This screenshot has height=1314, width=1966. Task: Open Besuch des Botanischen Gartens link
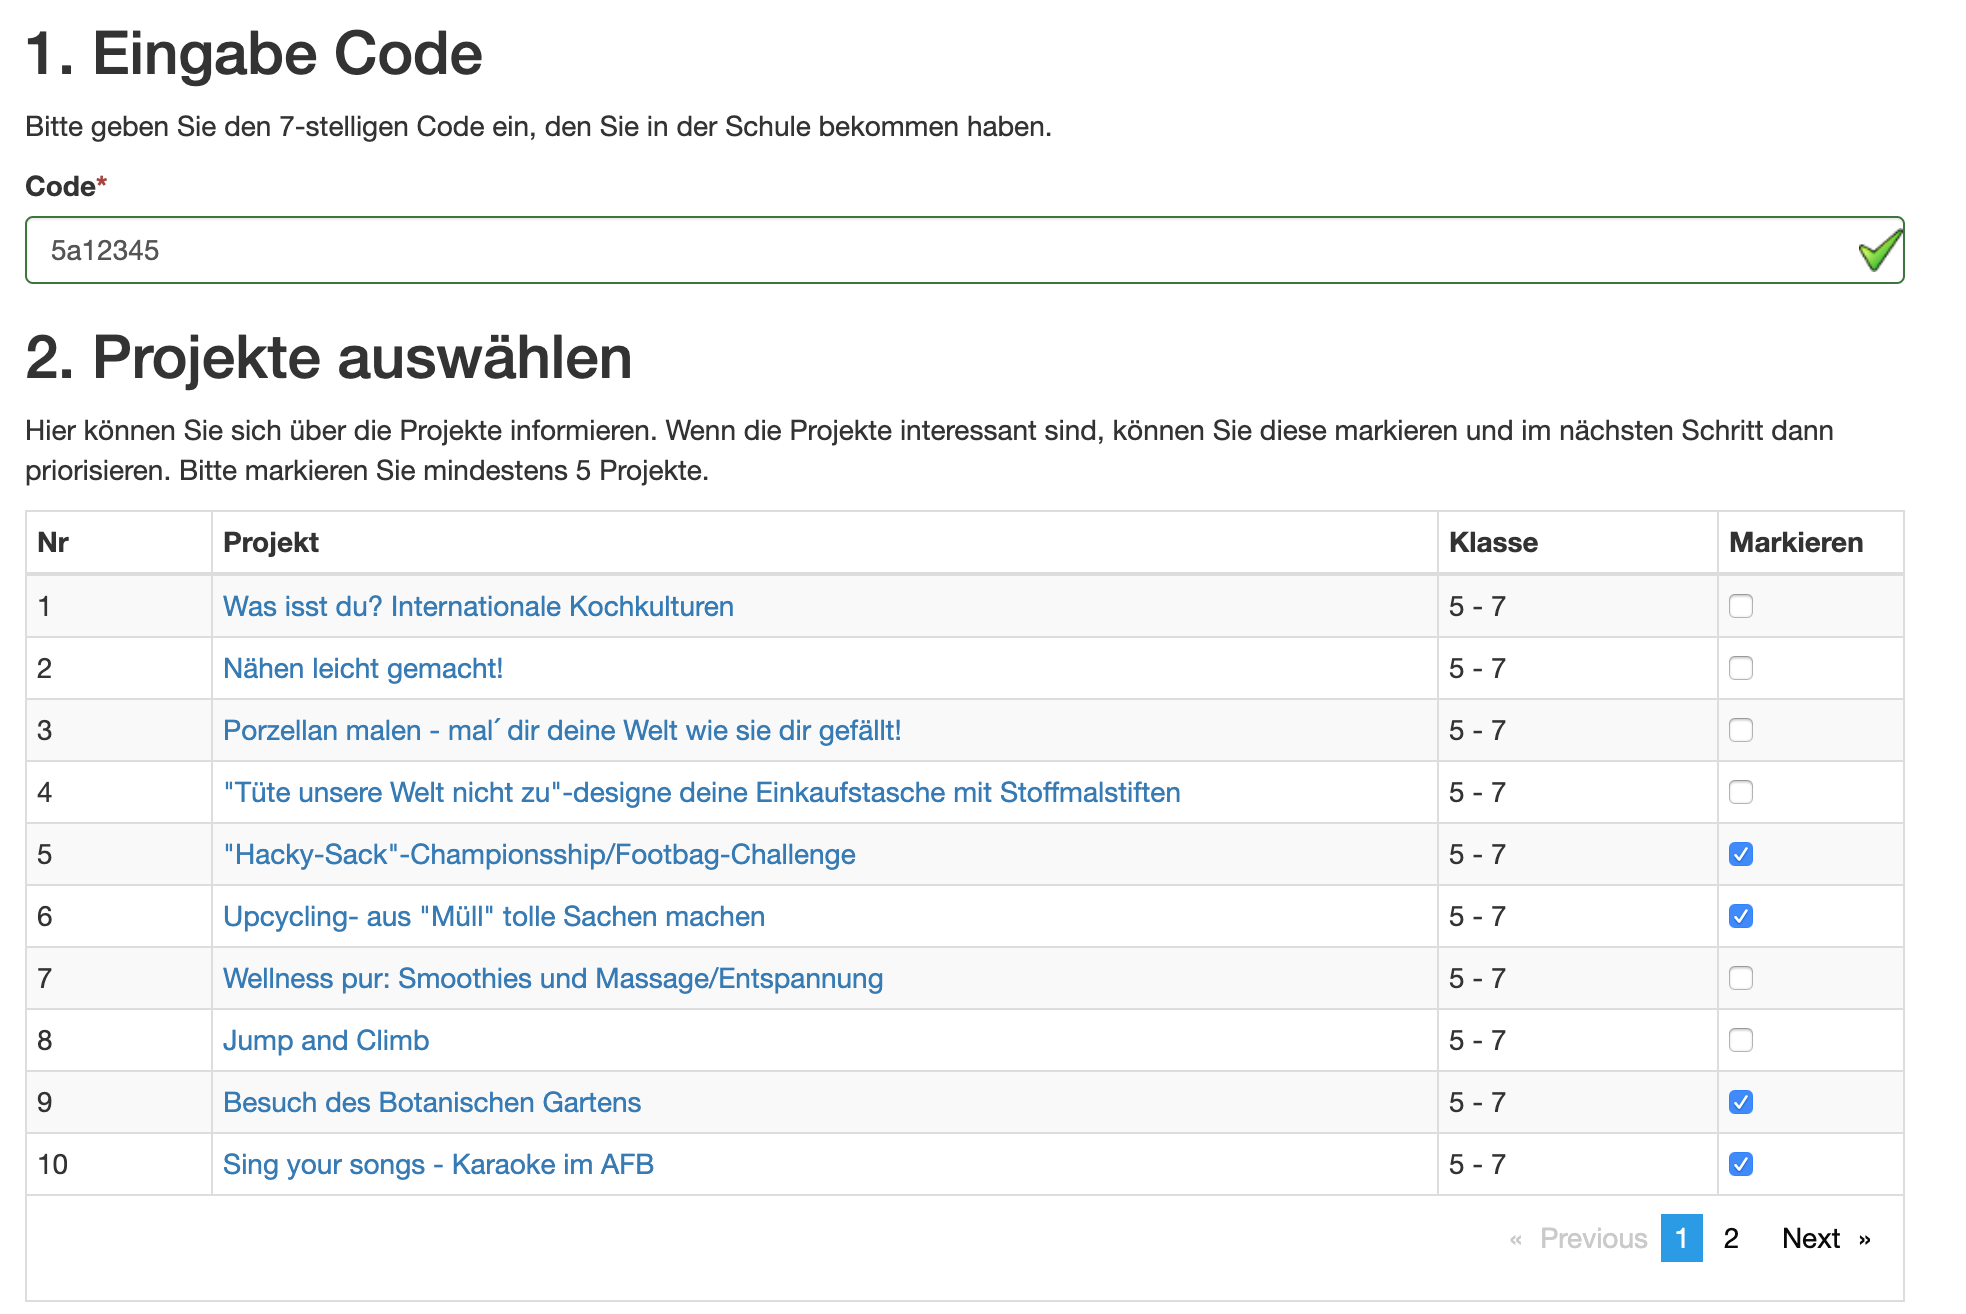432,1102
